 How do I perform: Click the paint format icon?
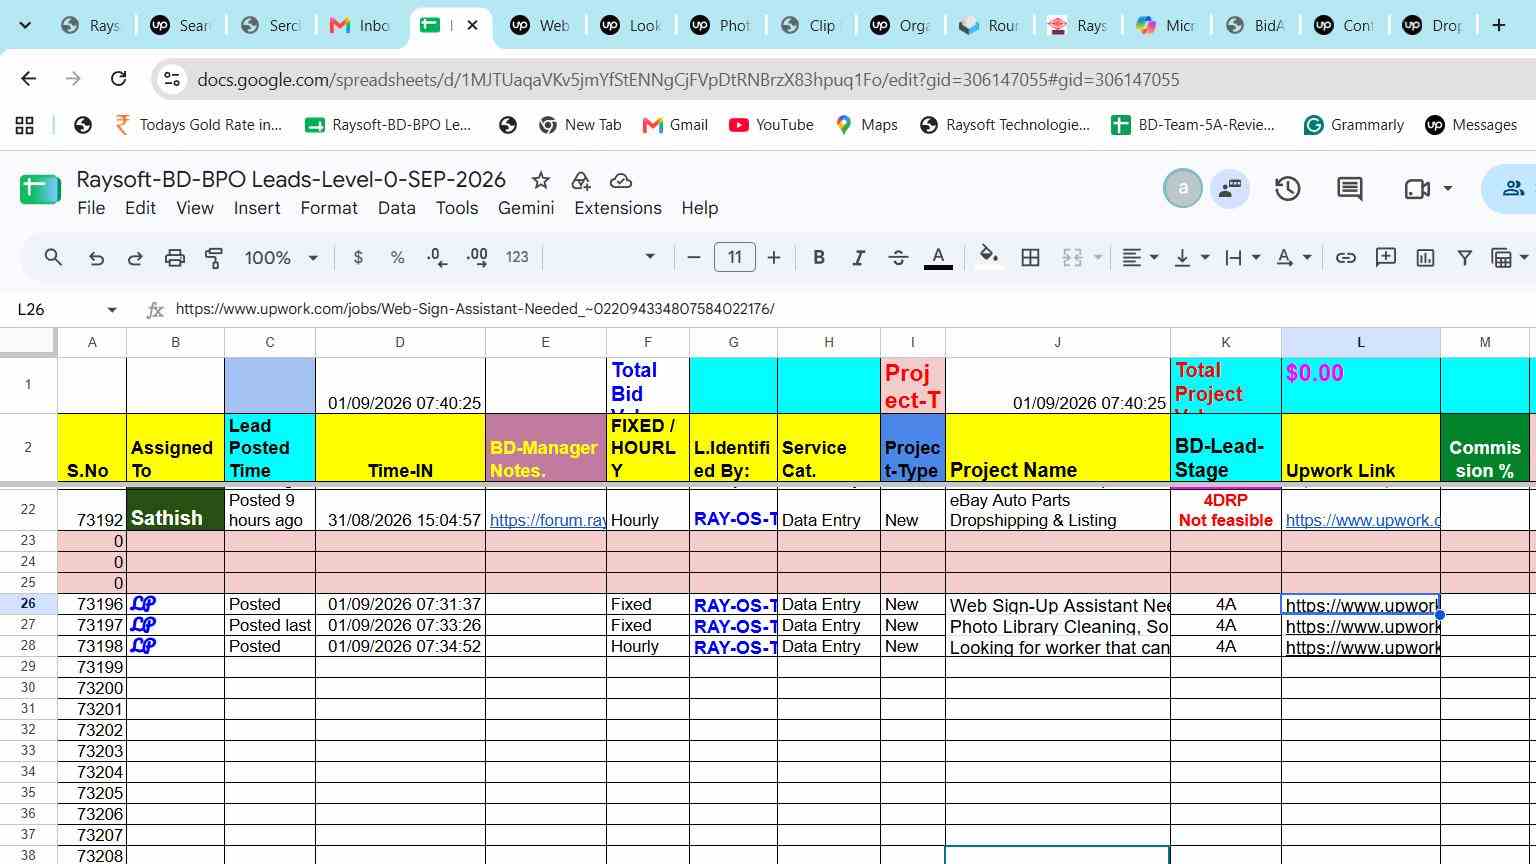click(x=214, y=258)
